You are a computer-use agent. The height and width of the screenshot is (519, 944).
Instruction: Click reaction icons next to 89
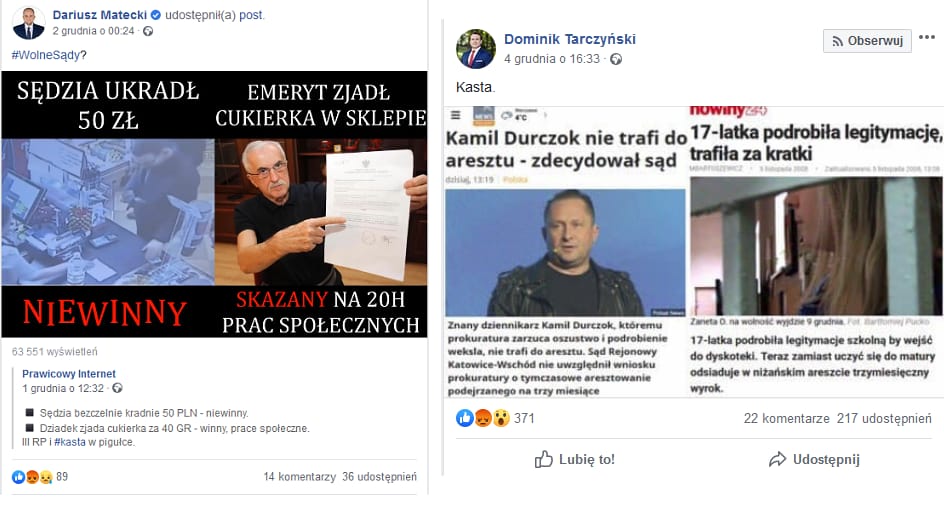32,477
